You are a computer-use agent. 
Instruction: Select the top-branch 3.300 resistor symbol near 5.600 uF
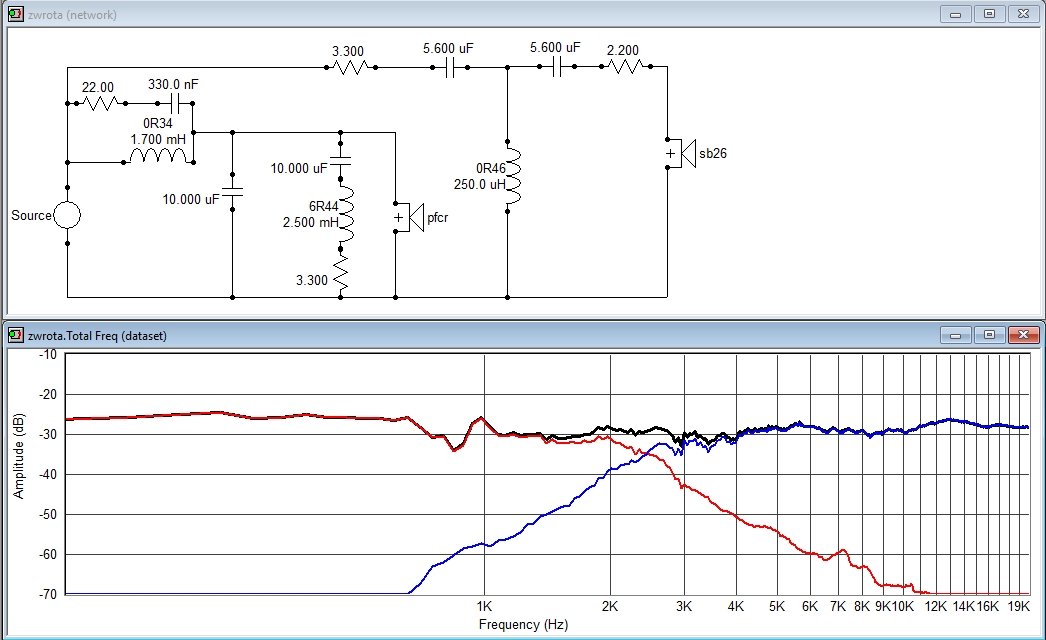tap(351, 67)
